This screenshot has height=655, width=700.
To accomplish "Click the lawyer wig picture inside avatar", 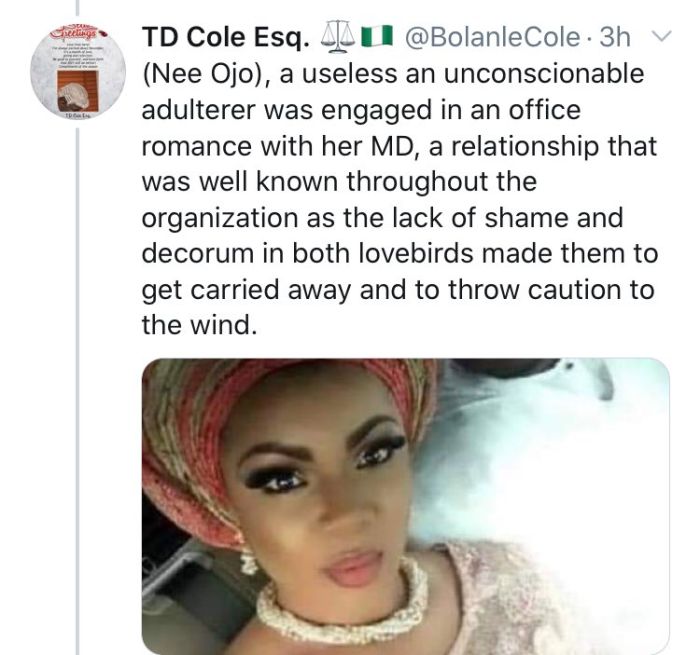I will coord(78,92).
